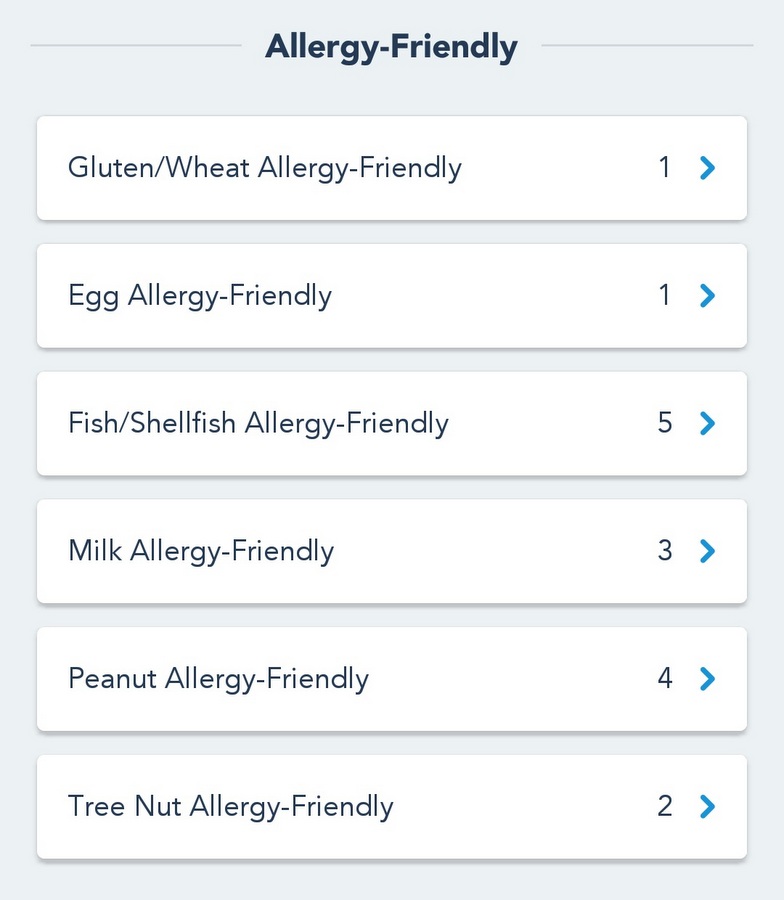Select the Tree Nut Allergy-Friendly text

[231, 807]
